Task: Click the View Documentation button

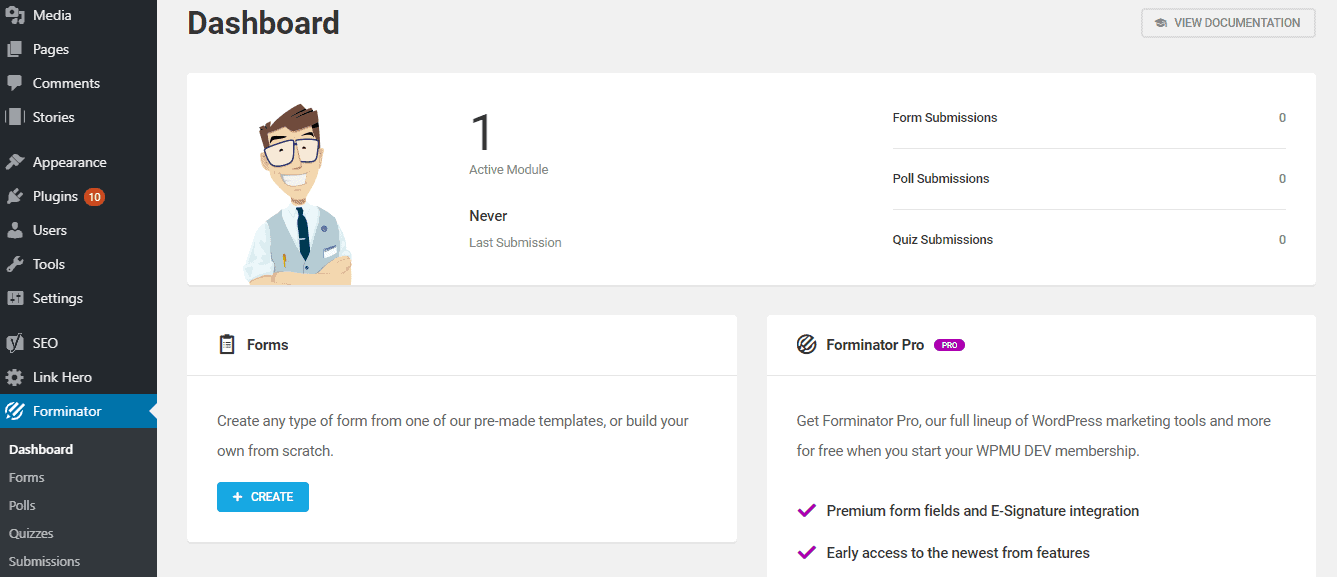Action: point(1228,23)
